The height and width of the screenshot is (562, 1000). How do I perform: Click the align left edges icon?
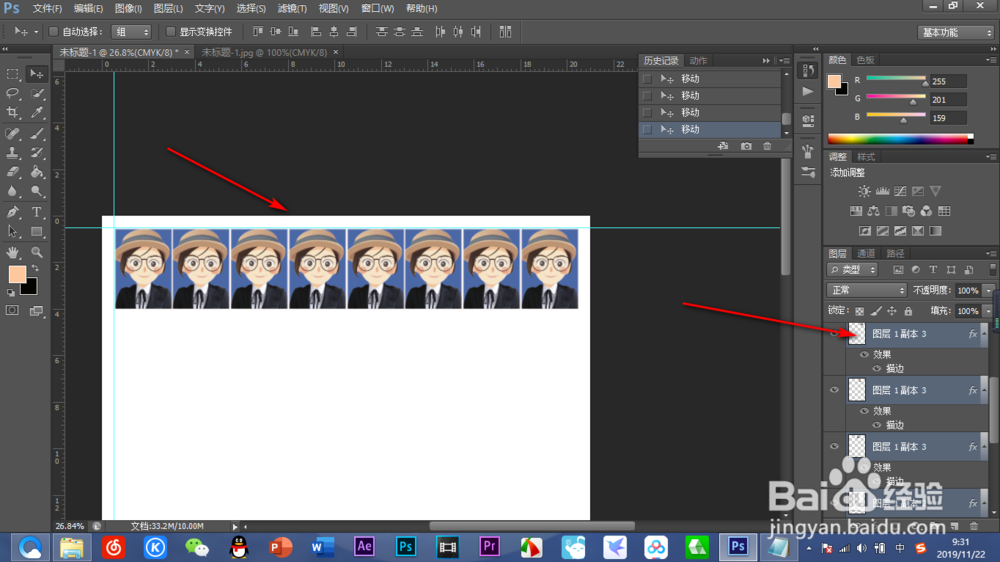tap(316, 31)
